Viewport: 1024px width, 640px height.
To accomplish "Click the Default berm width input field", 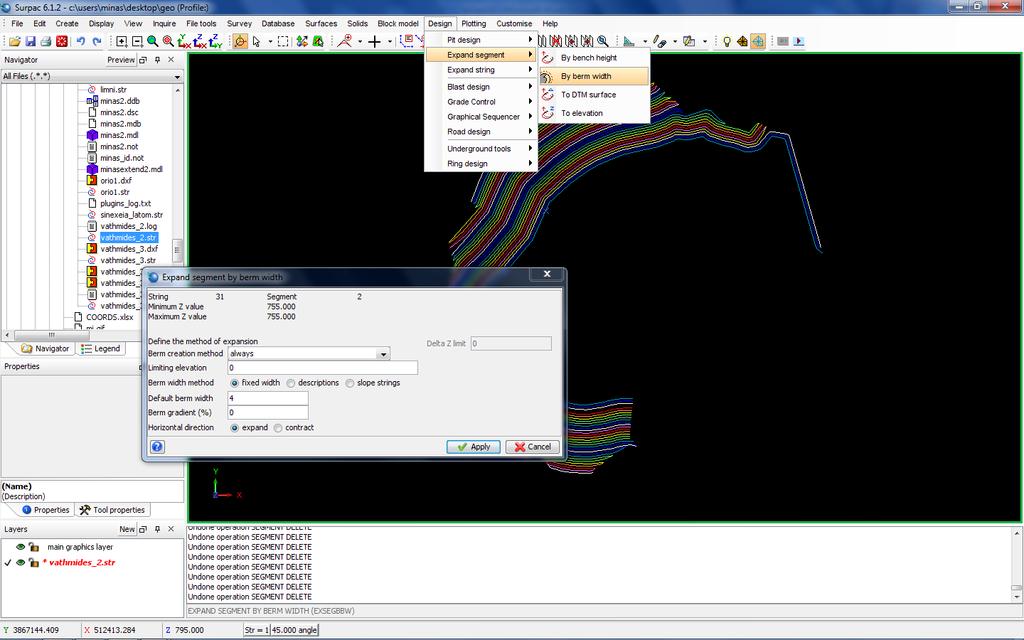I will click(268, 398).
